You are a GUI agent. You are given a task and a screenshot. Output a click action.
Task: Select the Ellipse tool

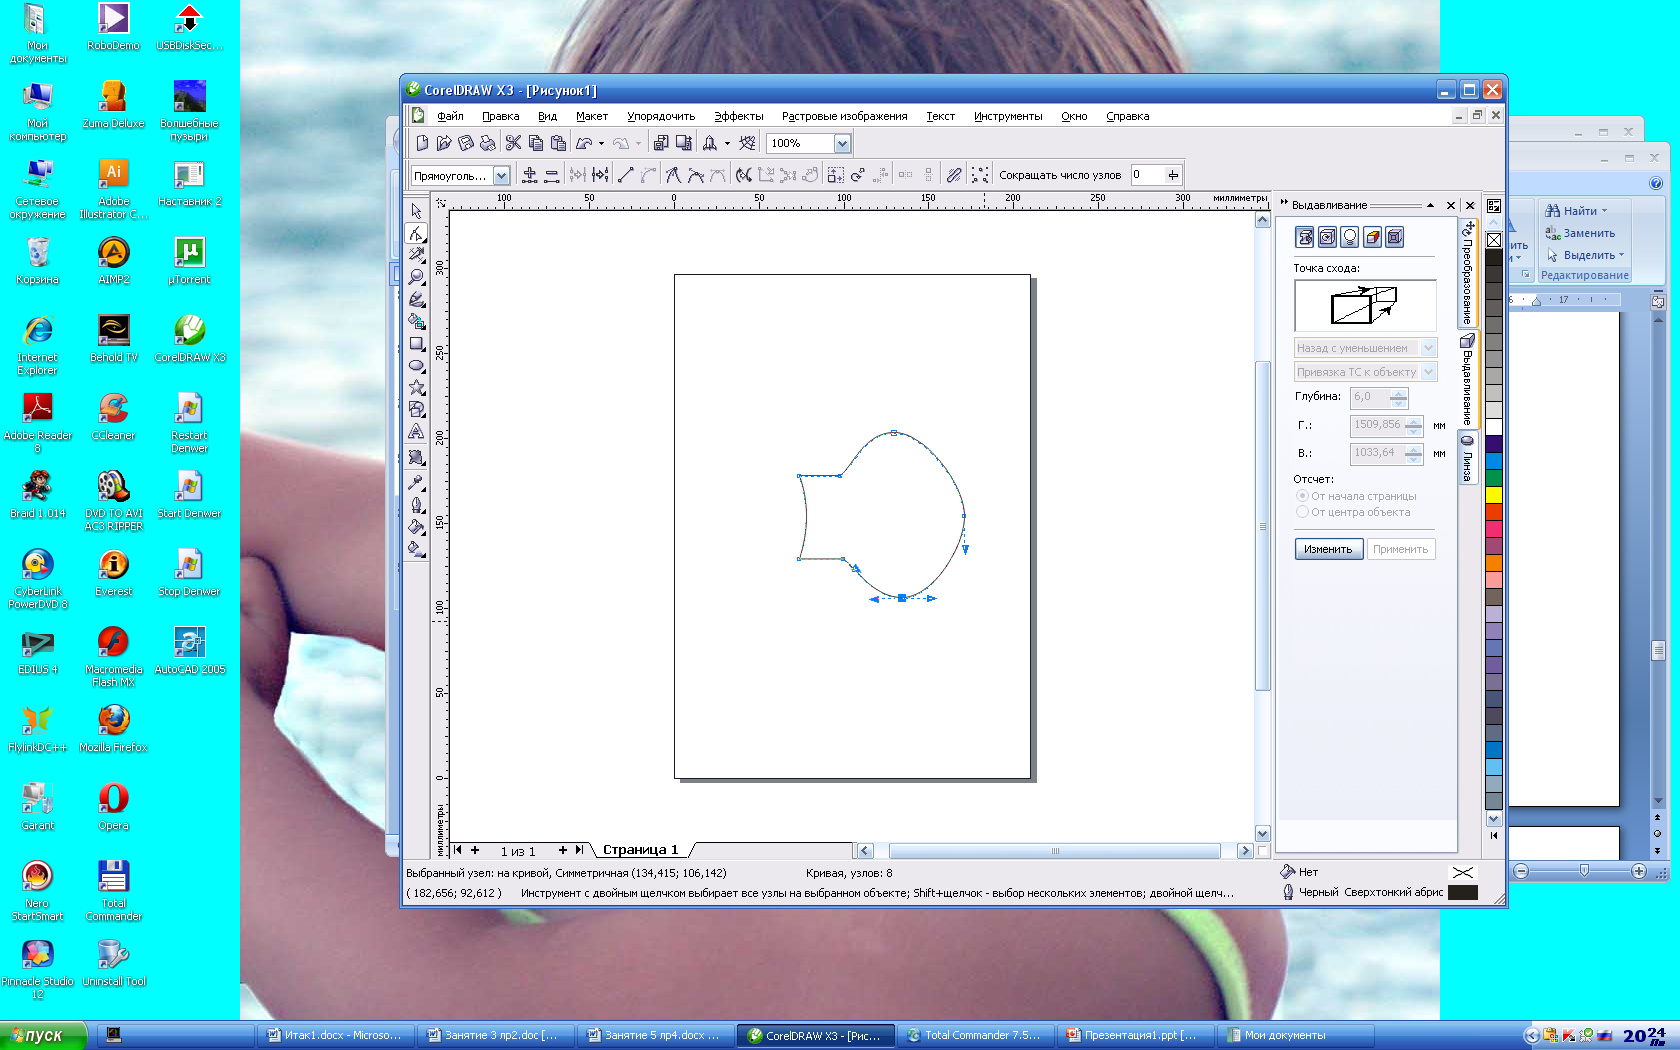[x=417, y=365]
